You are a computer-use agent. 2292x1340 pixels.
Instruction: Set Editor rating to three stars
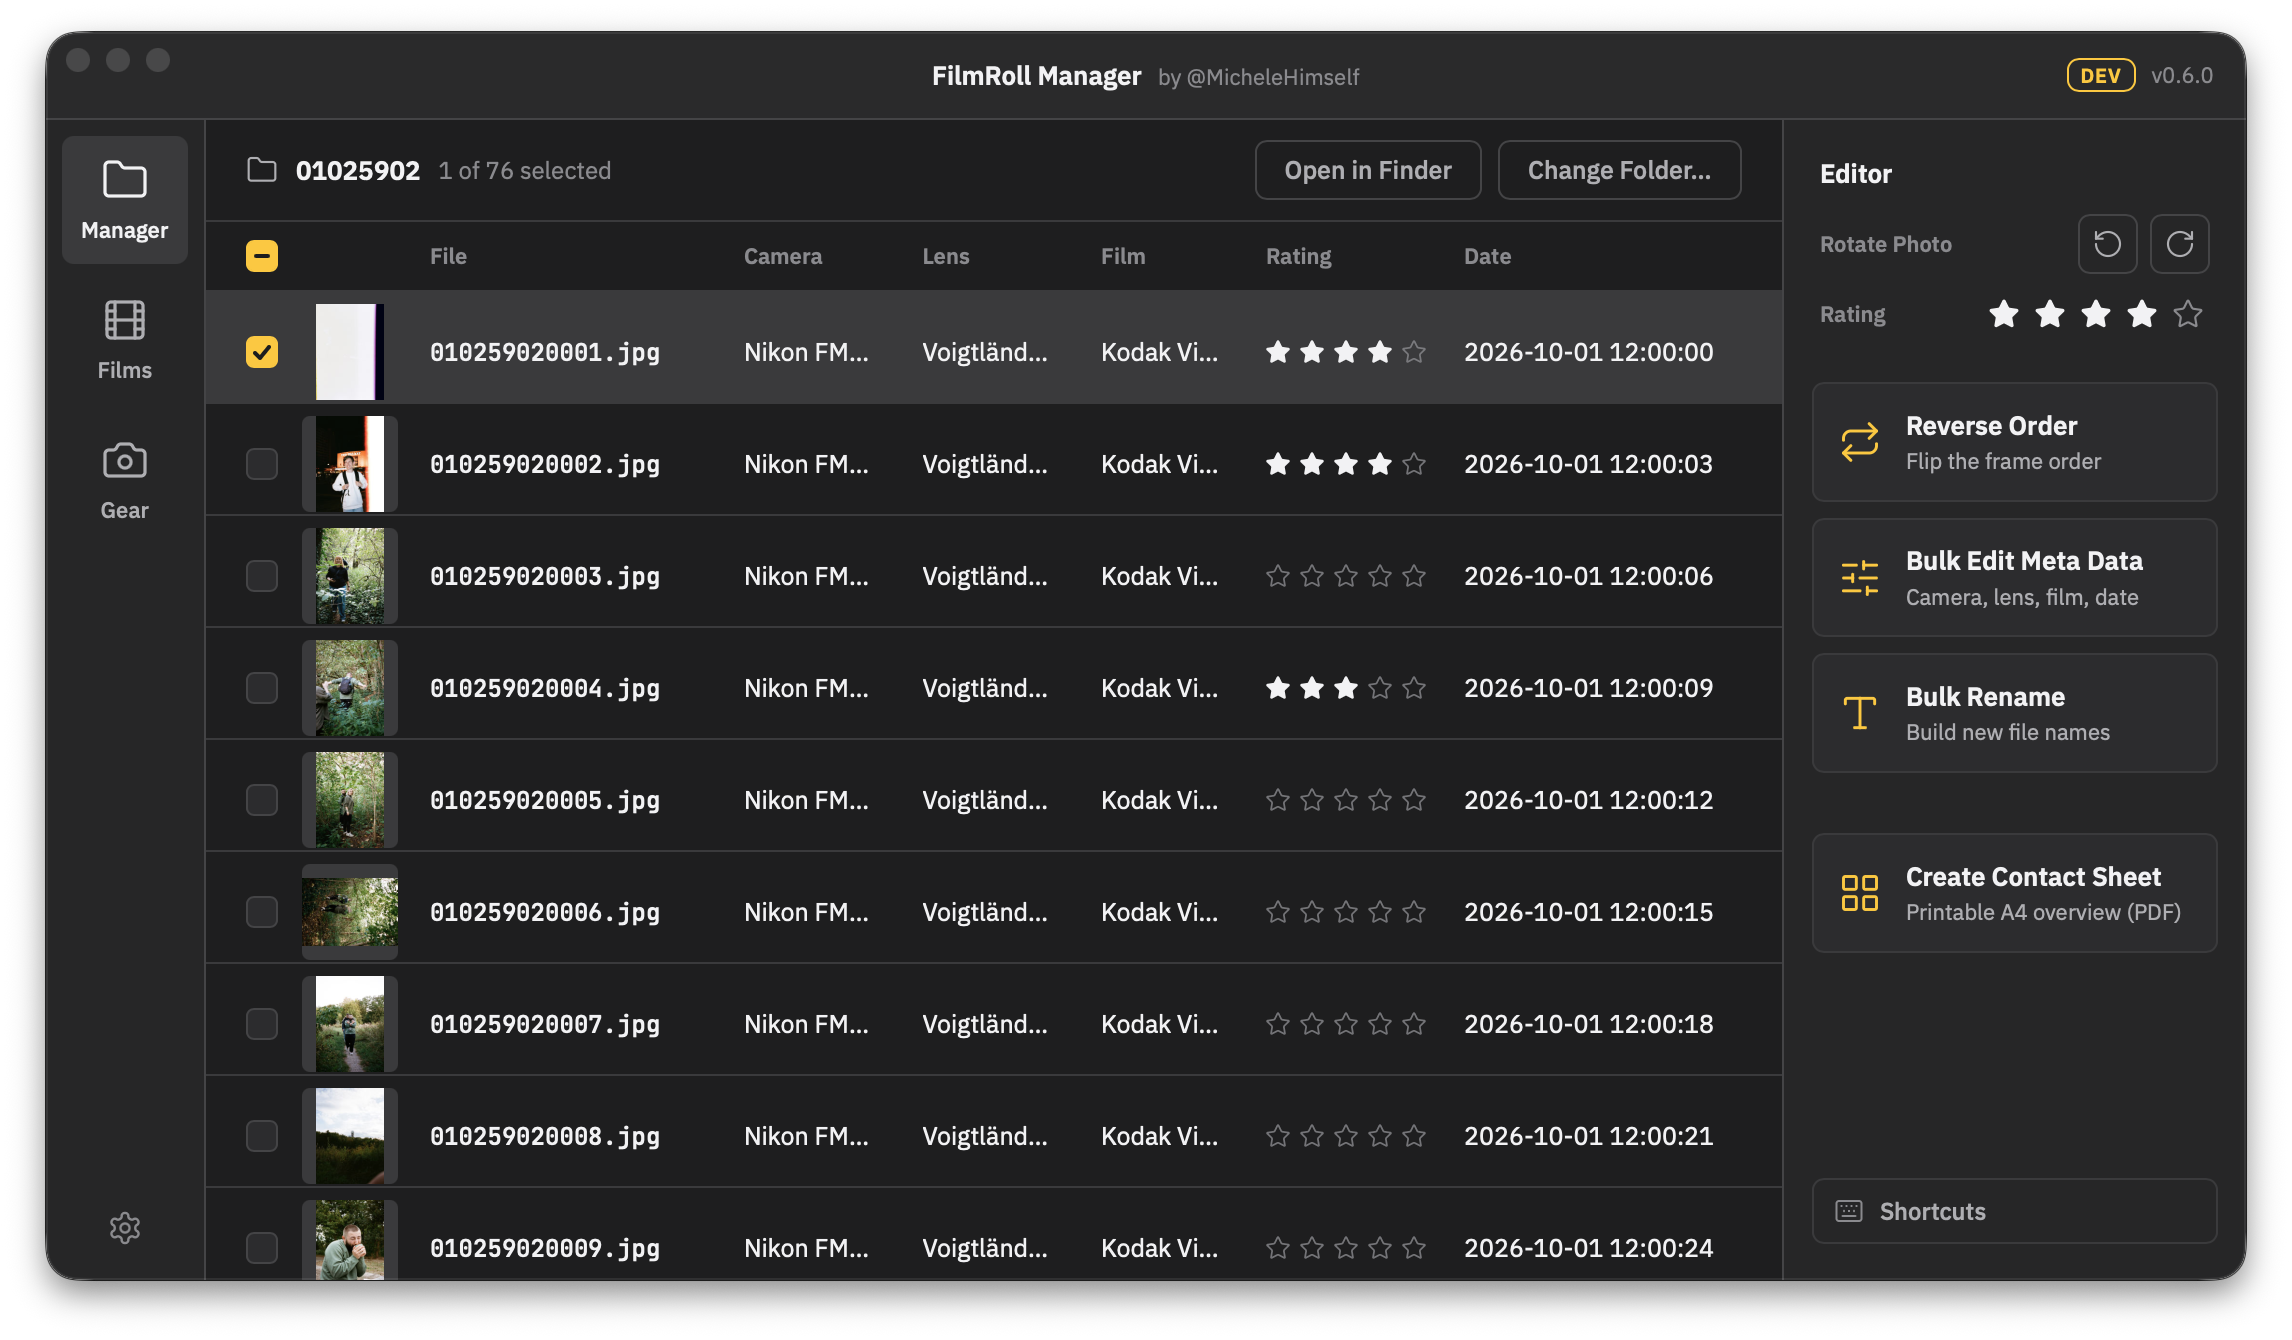[2096, 314]
